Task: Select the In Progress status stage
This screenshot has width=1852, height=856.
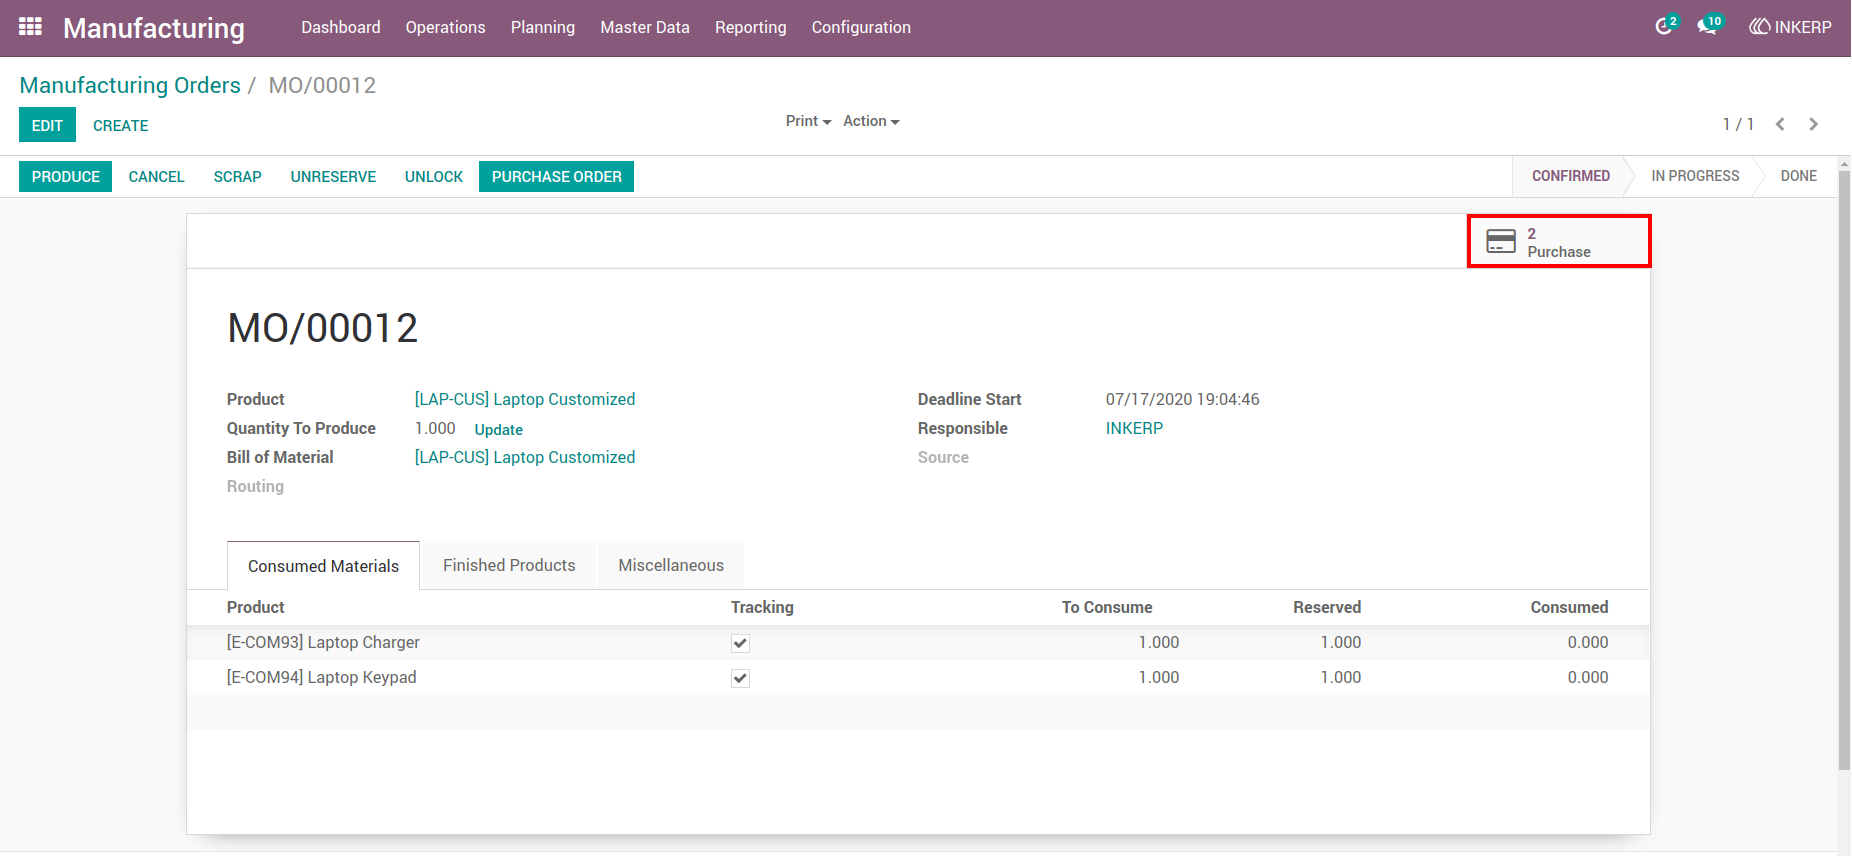Action: coord(1695,176)
